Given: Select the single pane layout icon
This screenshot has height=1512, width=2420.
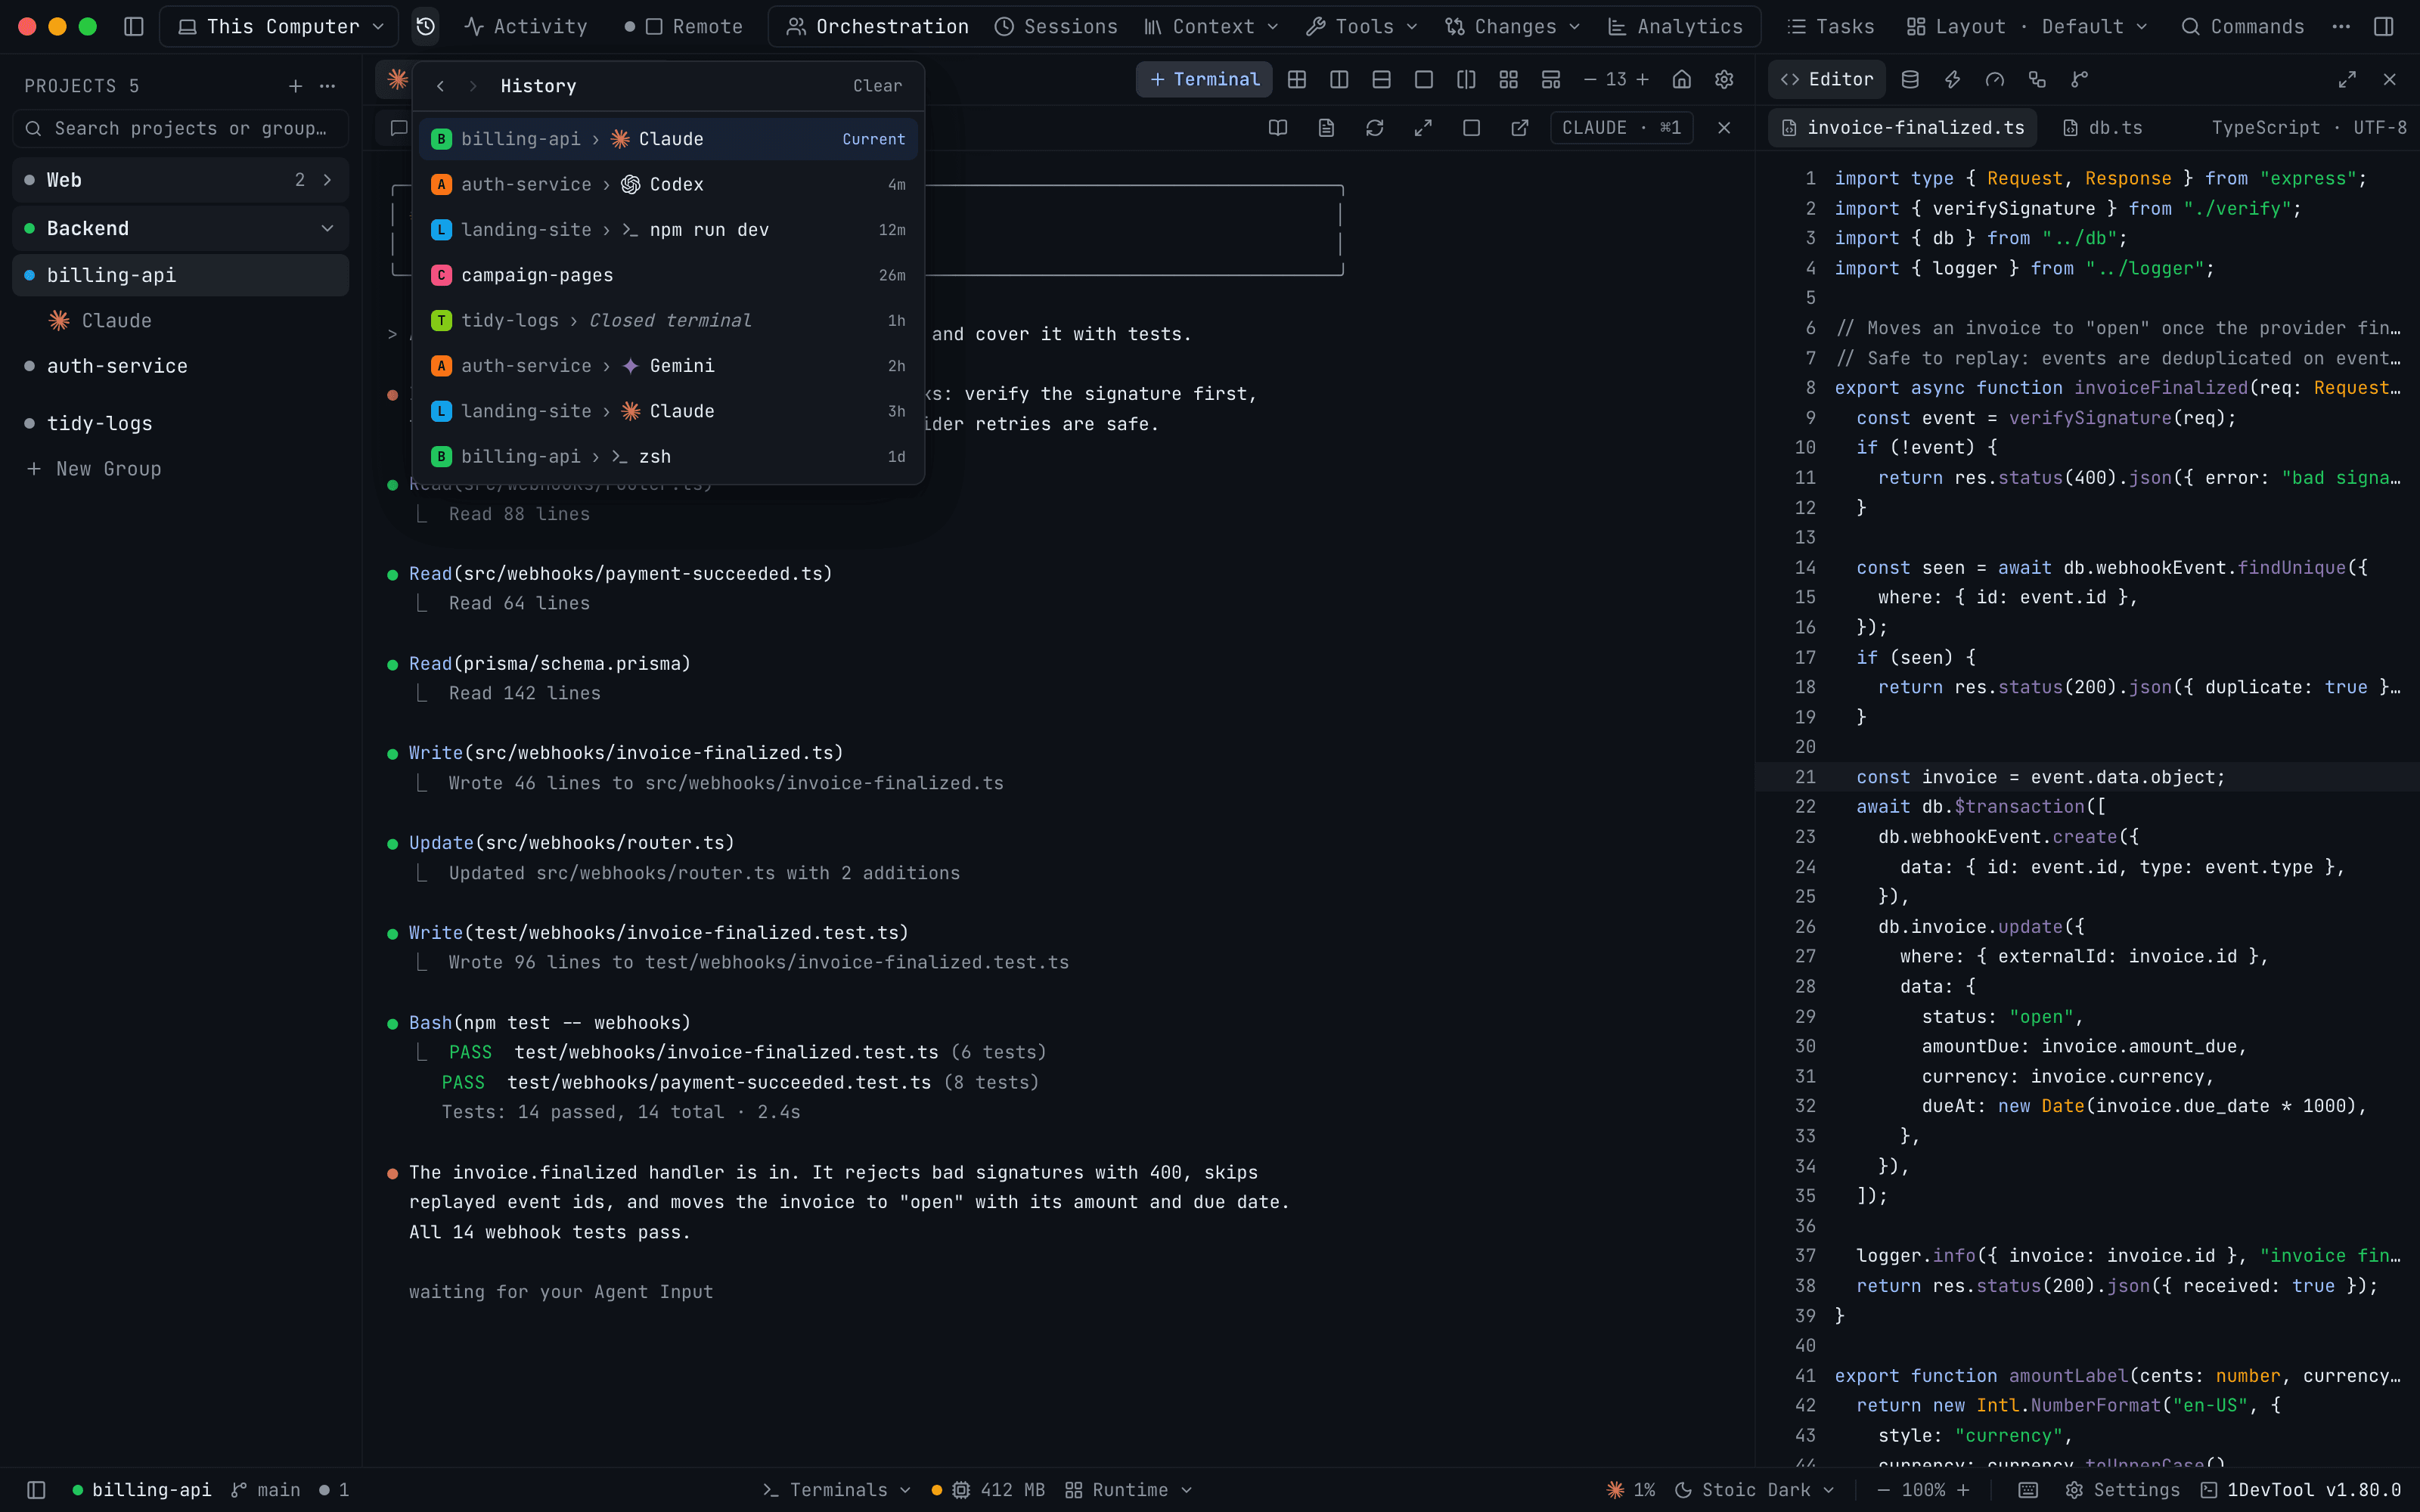Looking at the screenshot, I should [x=1424, y=79].
